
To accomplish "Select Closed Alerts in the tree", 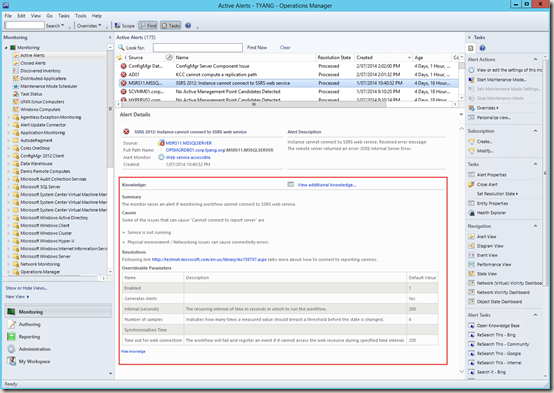I will (x=33, y=63).
